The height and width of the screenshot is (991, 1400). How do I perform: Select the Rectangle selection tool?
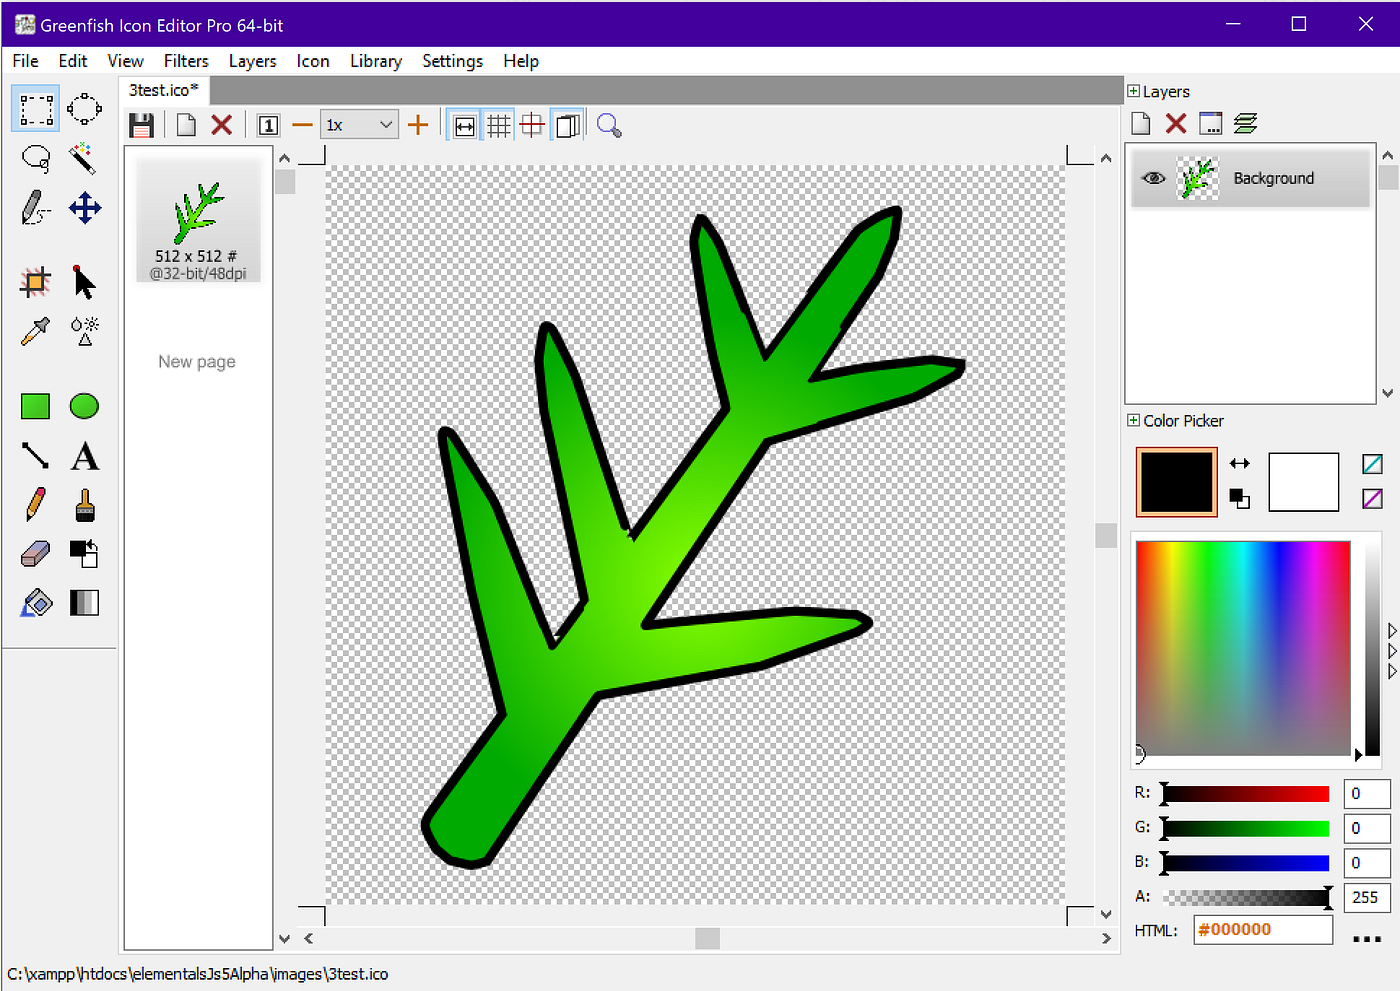click(36, 109)
